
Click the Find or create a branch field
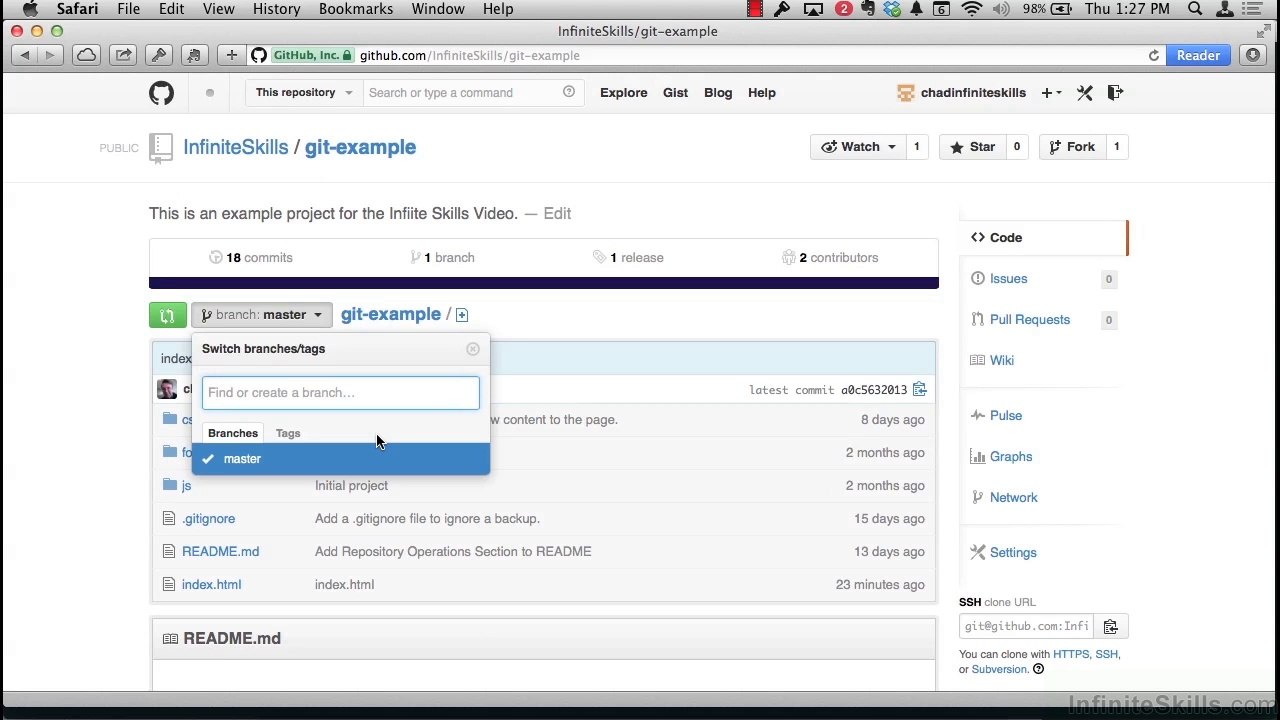(341, 393)
